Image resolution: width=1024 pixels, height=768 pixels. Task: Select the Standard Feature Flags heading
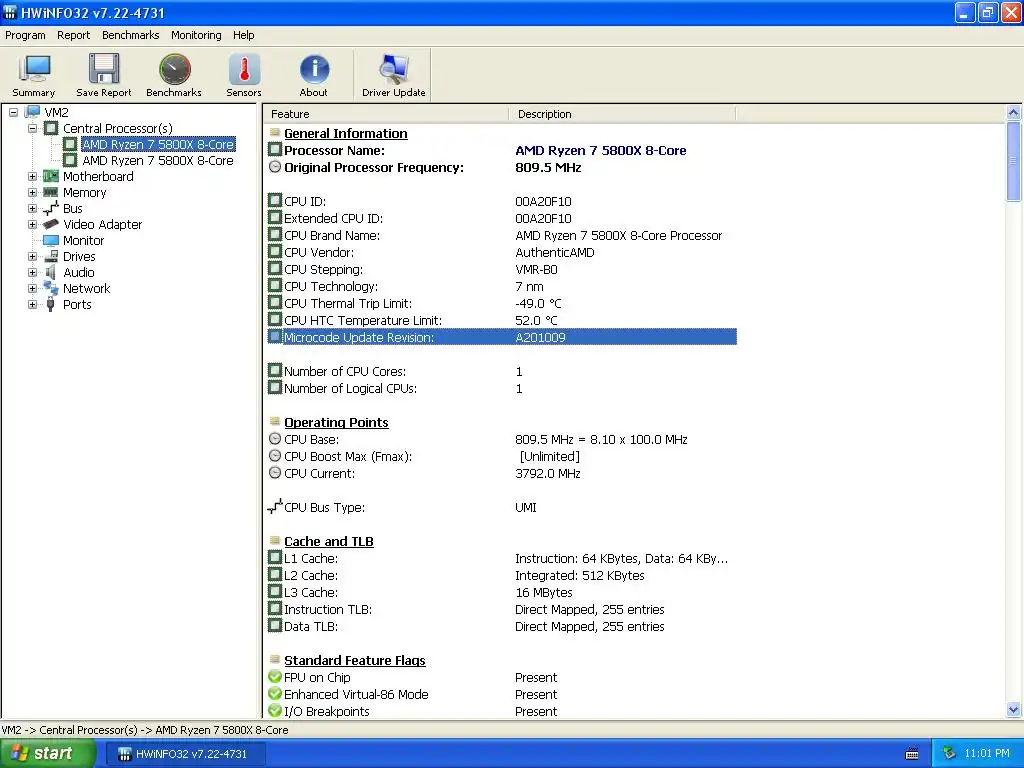pos(355,660)
